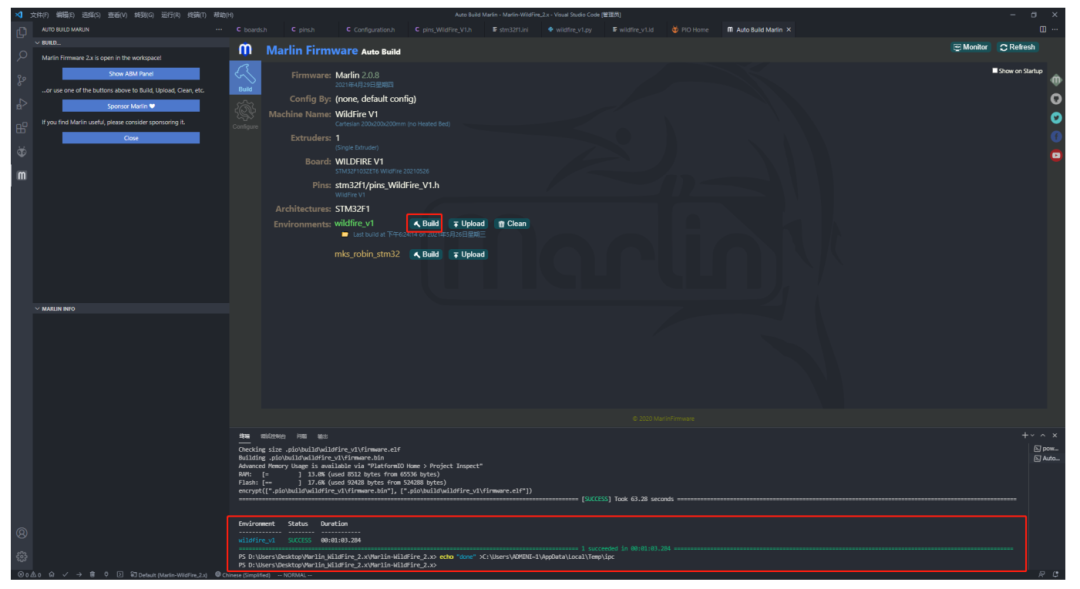Click the Monitor button
This screenshot has width=1080, height=589.
[970, 47]
